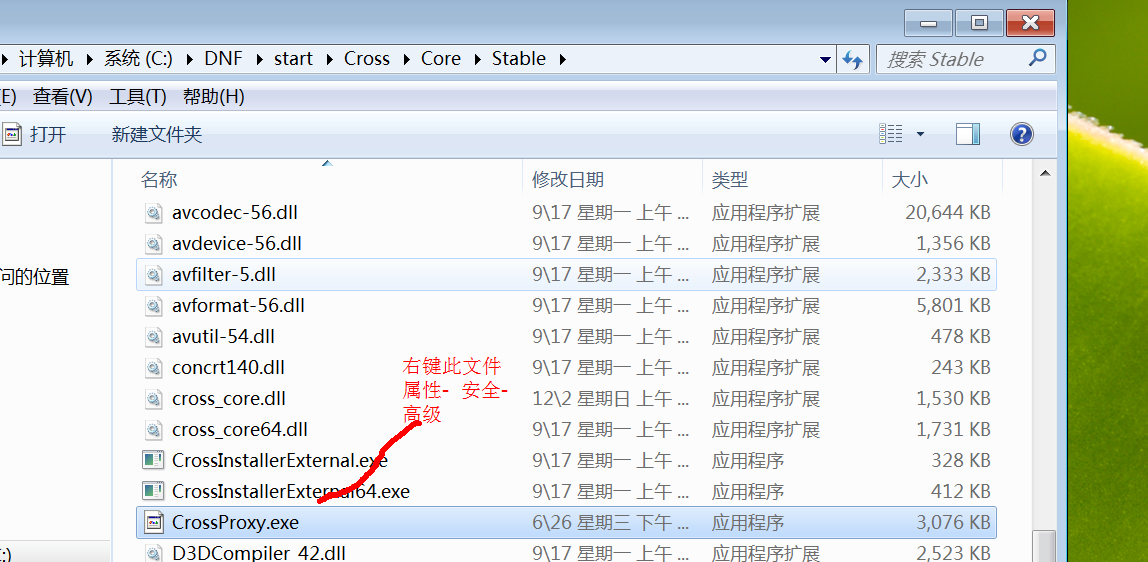The width and height of the screenshot is (1148, 562).
Task: Click the avcodec-56.dll file icon
Action: [x=153, y=213]
